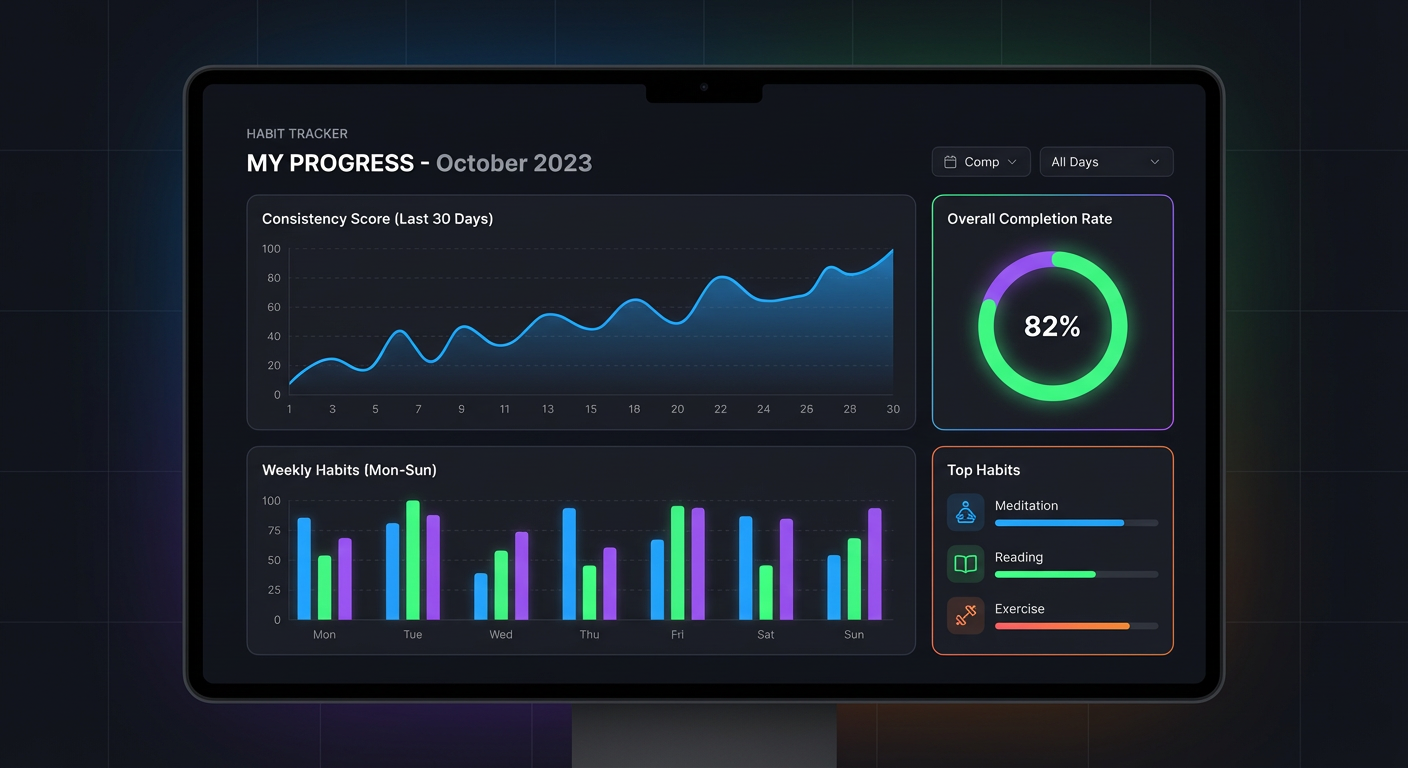Image resolution: width=1408 pixels, height=768 pixels.
Task: Expand the Comp dropdown chevron
Action: click(x=1012, y=162)
